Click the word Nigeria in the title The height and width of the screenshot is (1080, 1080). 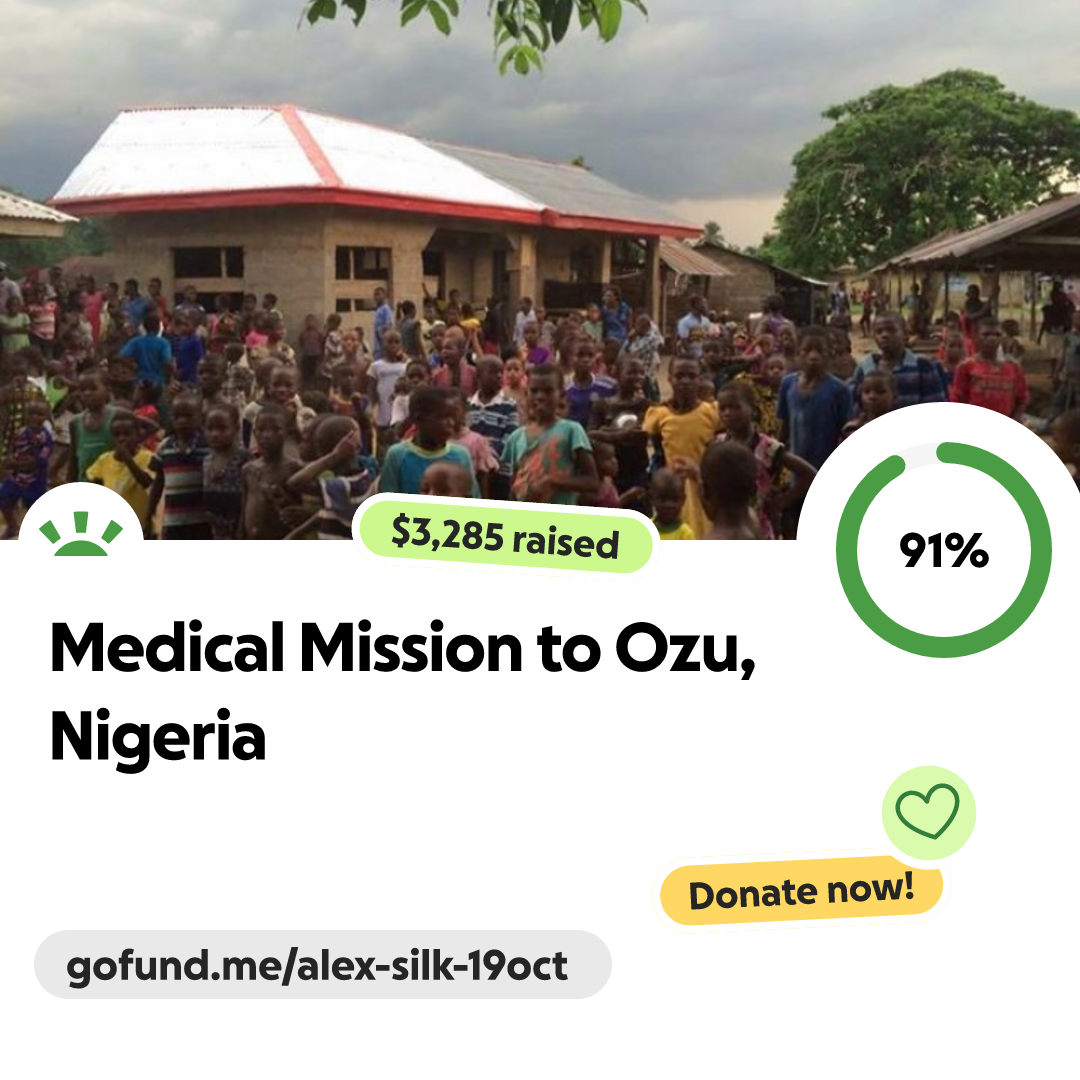tap(158, 737)
